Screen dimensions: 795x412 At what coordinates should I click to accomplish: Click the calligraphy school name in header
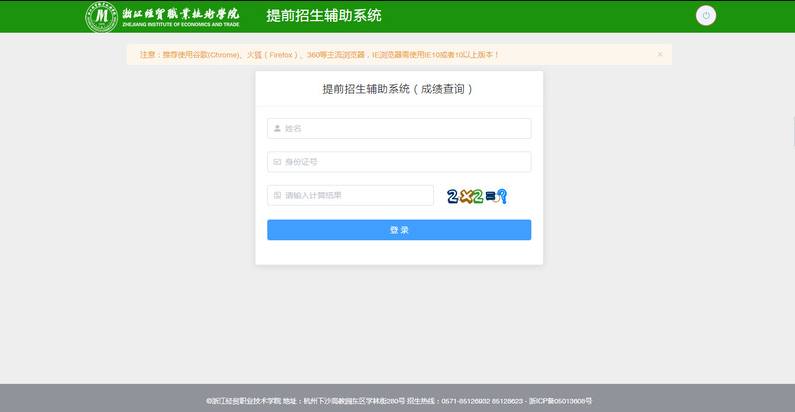180,13
